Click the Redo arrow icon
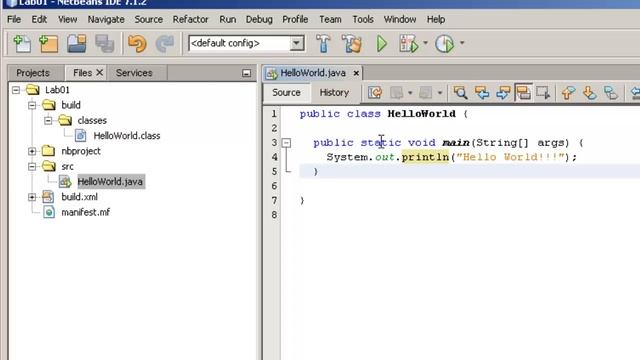The width and height of the screenshot is (640, 360). click(165, 43)
